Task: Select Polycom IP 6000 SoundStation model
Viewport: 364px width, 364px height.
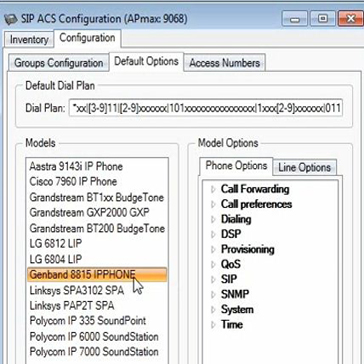Action: point(97,336)
